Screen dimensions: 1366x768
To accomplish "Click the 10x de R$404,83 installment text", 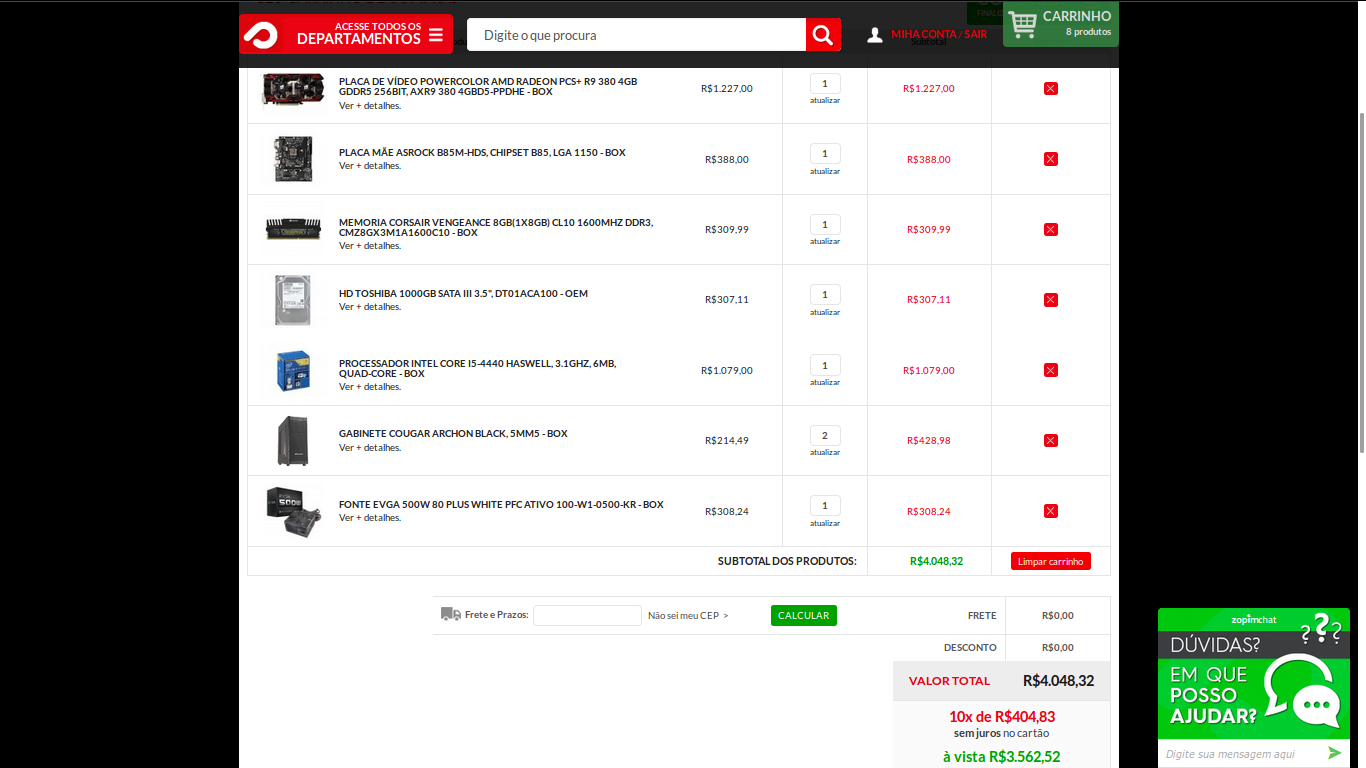I will click(x=1001, y=716).
